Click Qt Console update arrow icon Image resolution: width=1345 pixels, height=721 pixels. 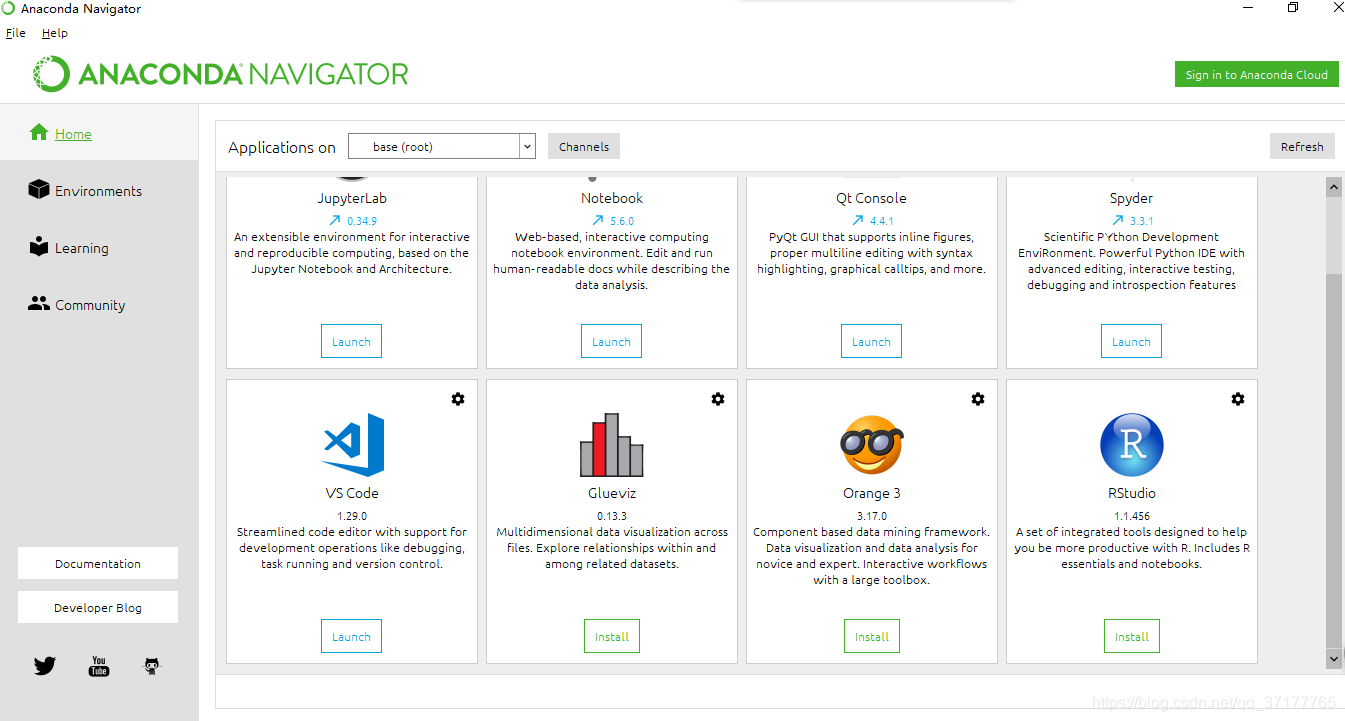pos(858,220)
